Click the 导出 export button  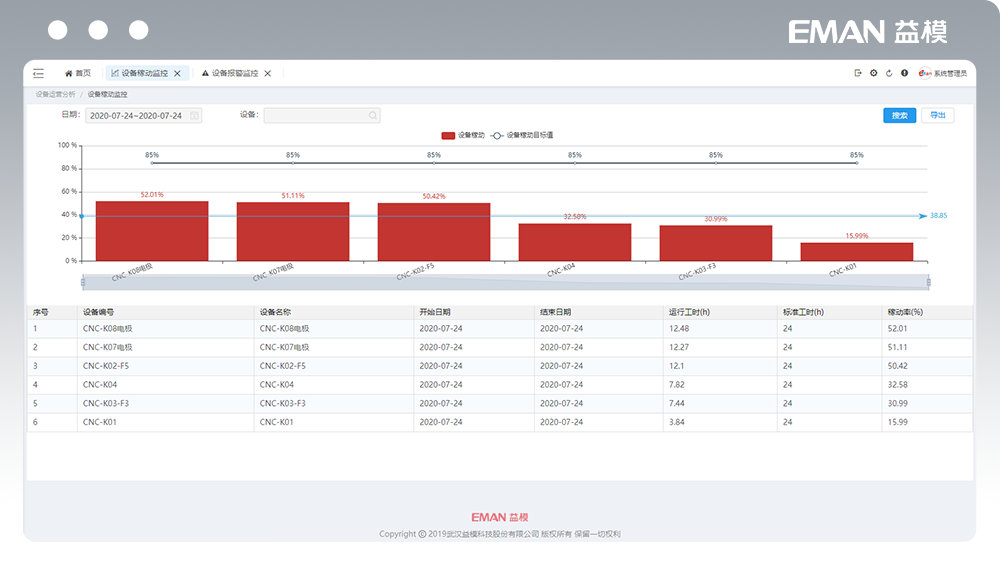tap(937, 116)
